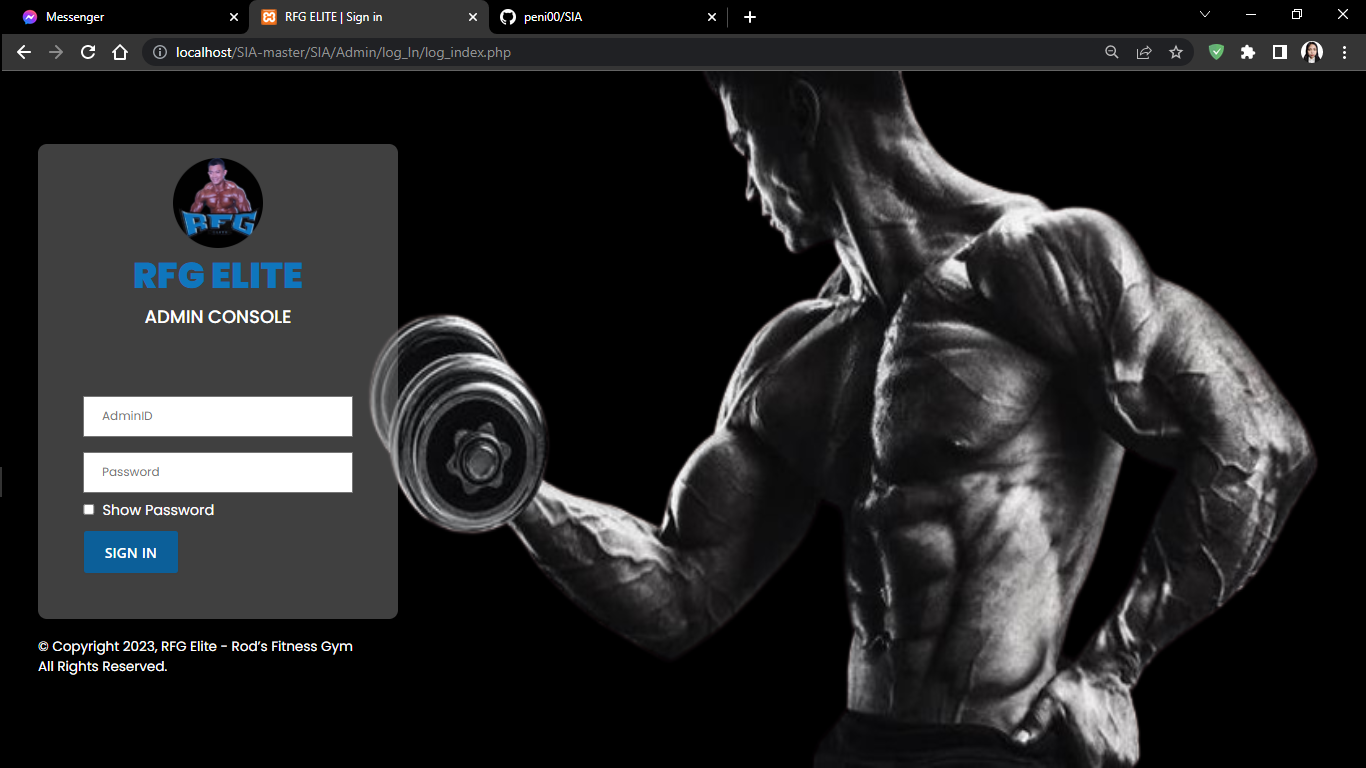Image resolution: width=1366 pixels, height=768 pixels.
Task: Bookmark this page with the star icon
Action: (x=1176, y=52)
